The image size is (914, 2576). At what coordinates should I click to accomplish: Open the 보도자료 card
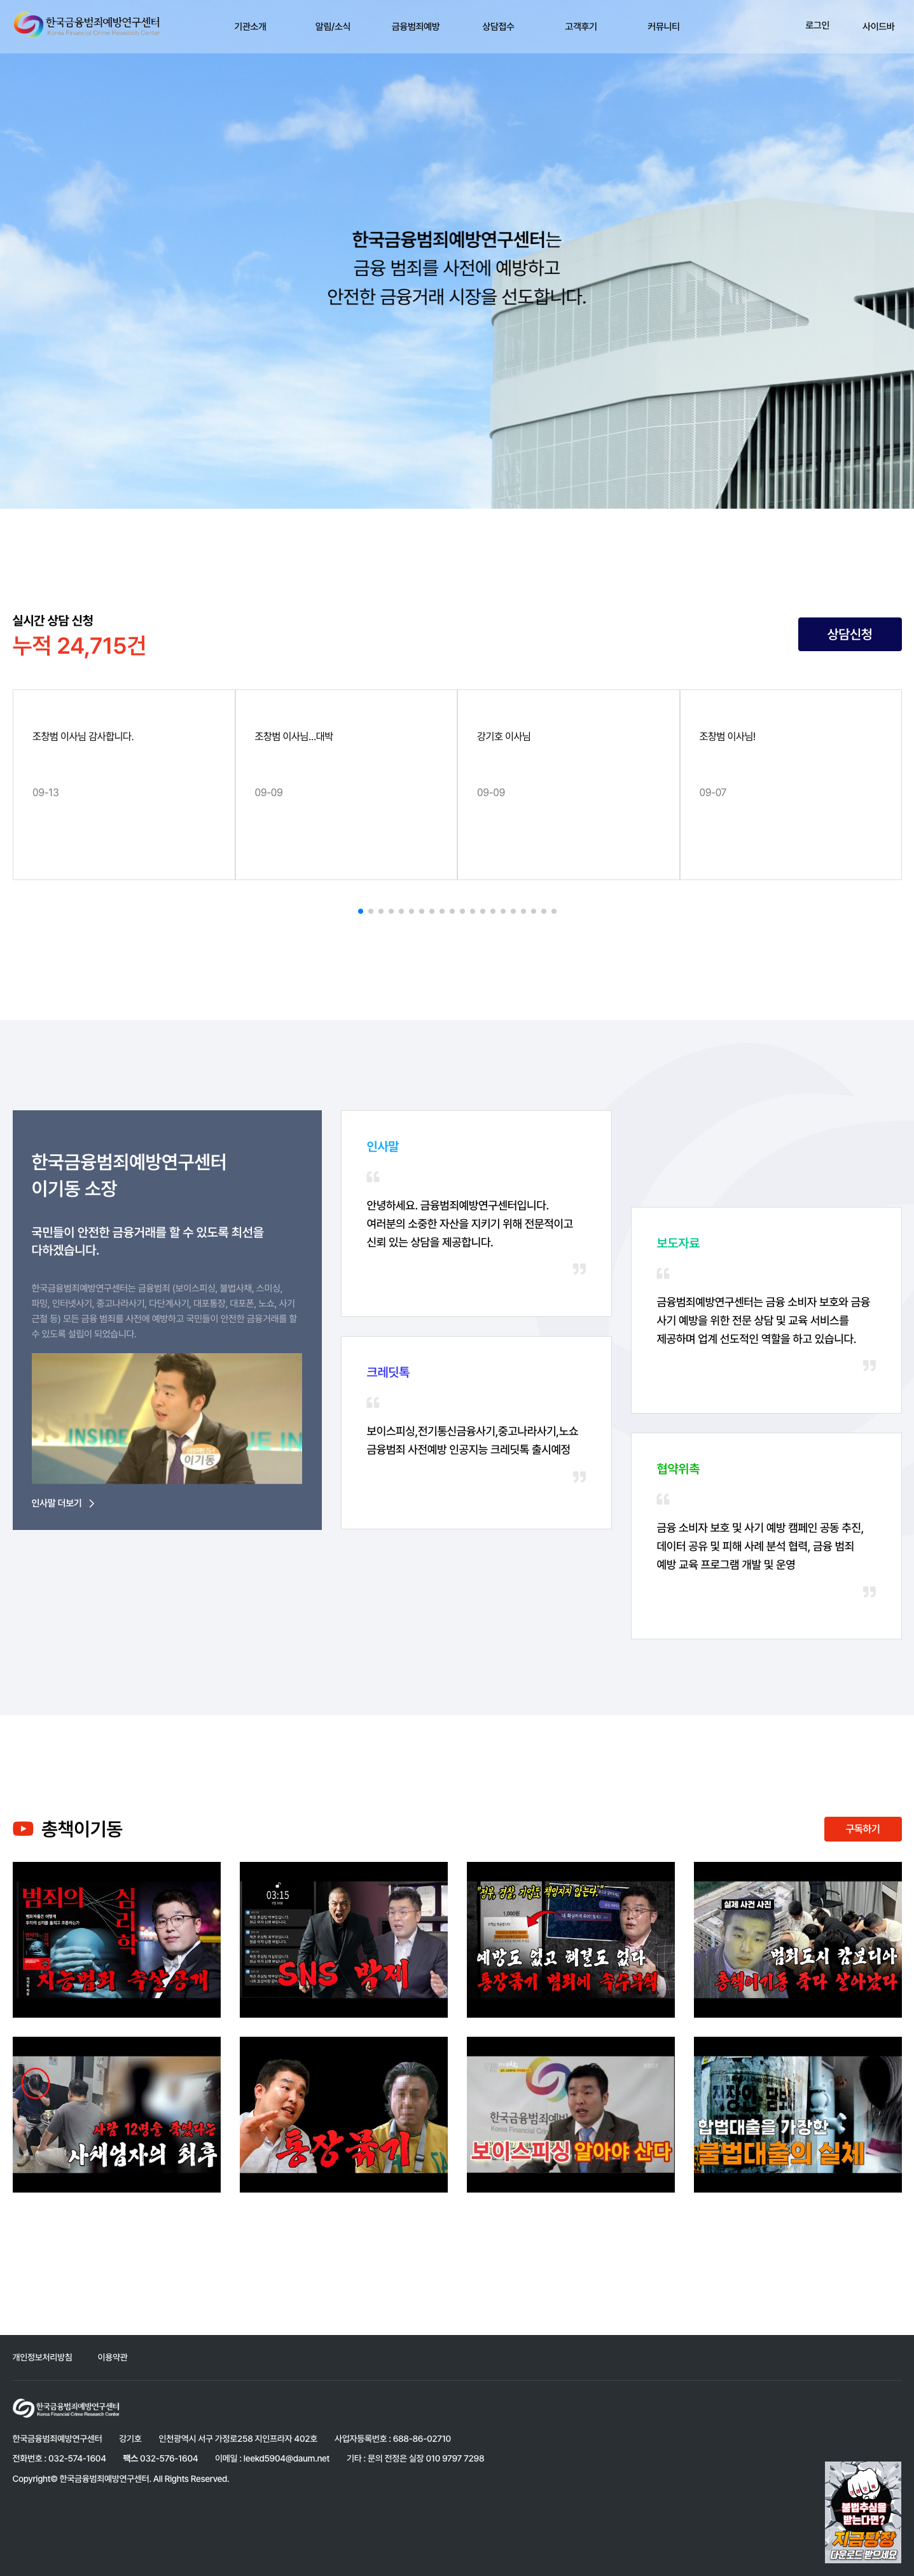pyautogui.click(x=766, y=1310)
